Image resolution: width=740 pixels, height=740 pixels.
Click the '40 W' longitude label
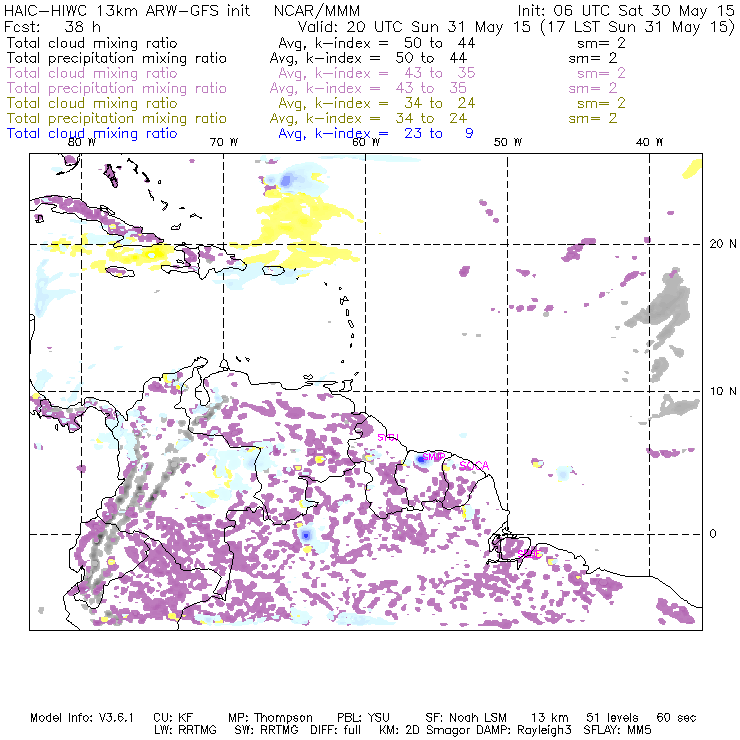[x=649, y=142]
